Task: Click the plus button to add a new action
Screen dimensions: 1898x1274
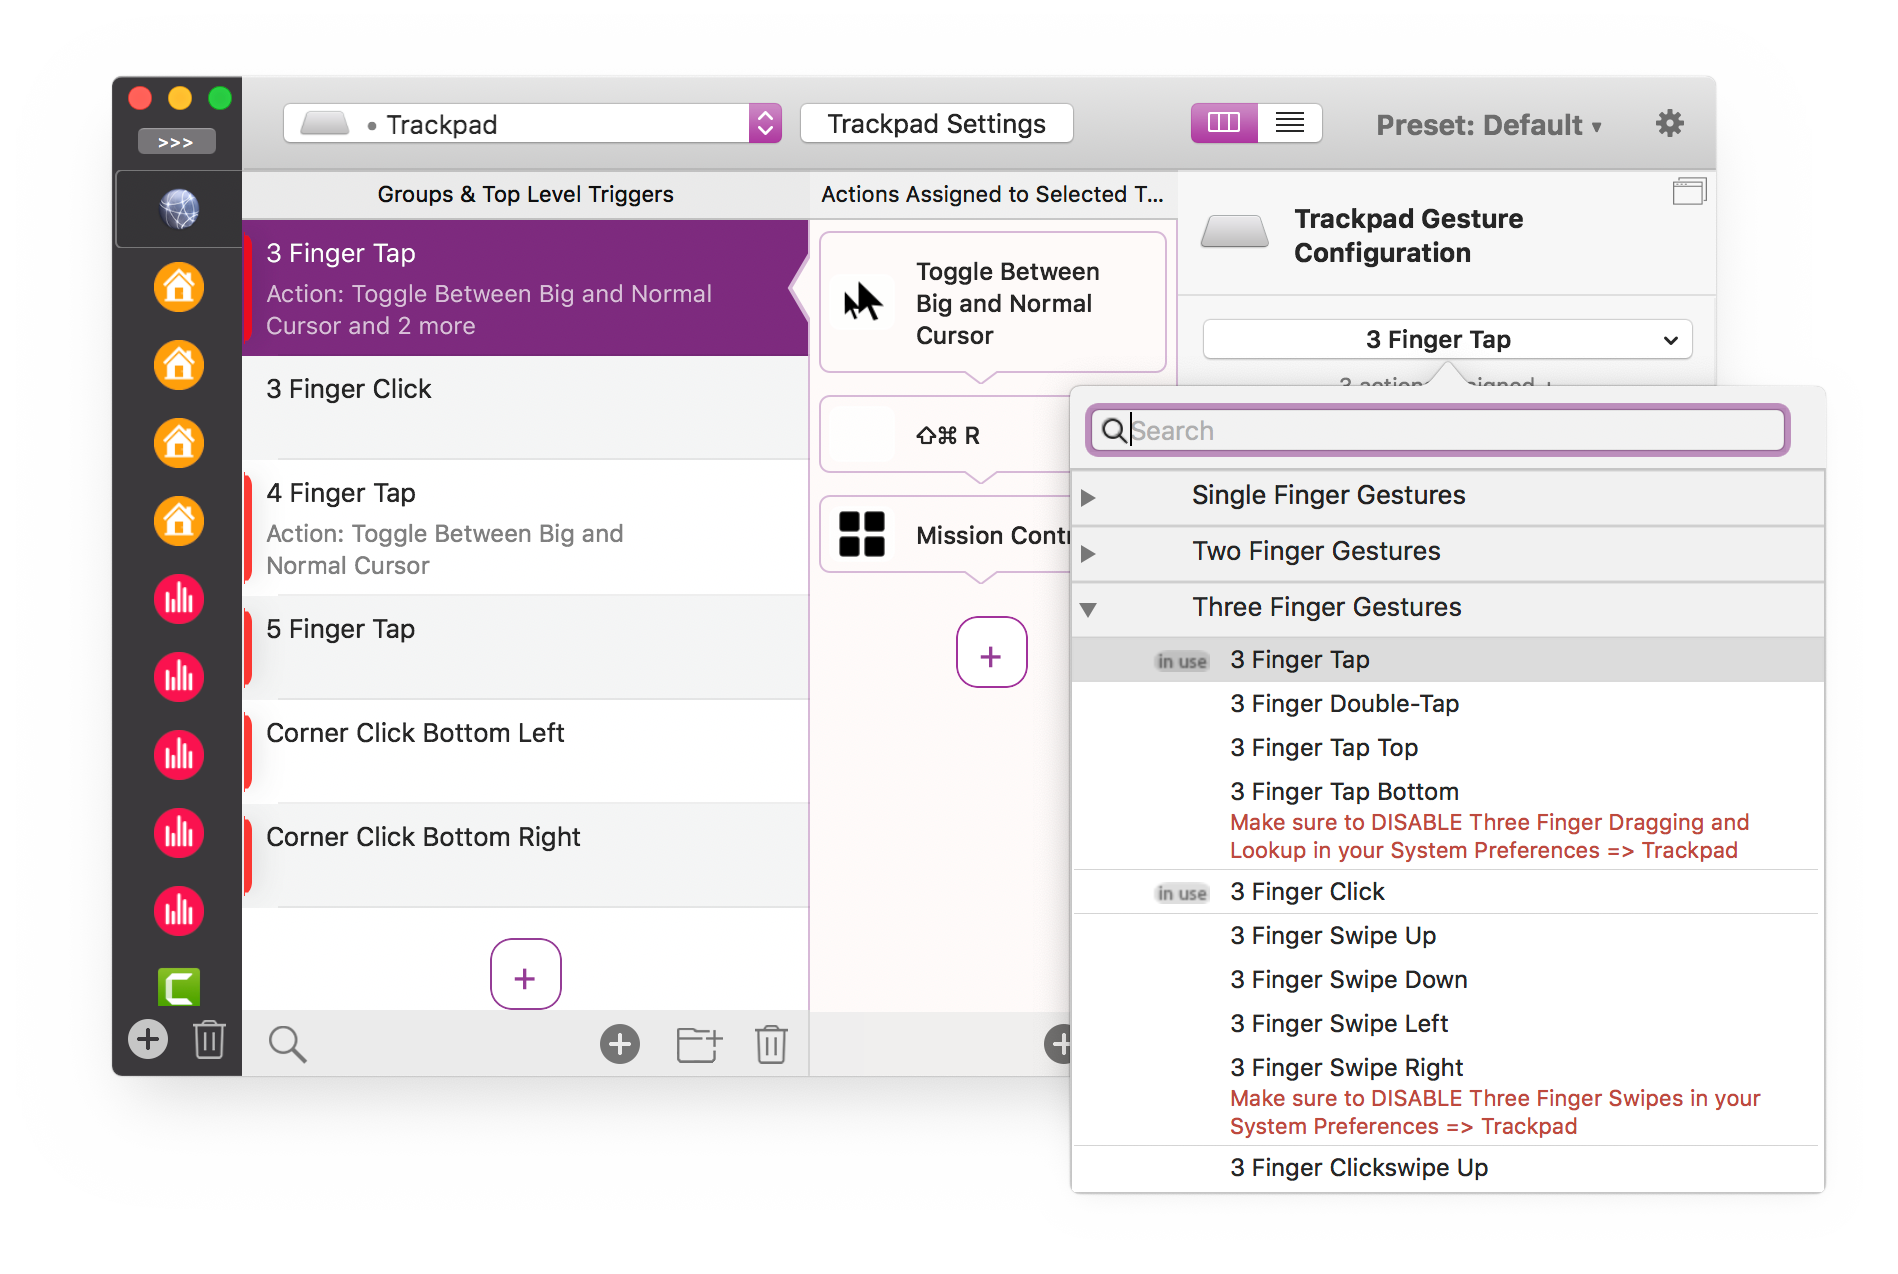Action: (x=991, y=653)
